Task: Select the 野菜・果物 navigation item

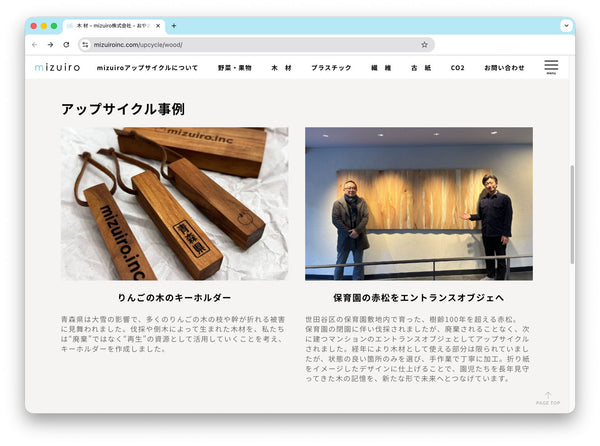Action: tap(235, 68)
